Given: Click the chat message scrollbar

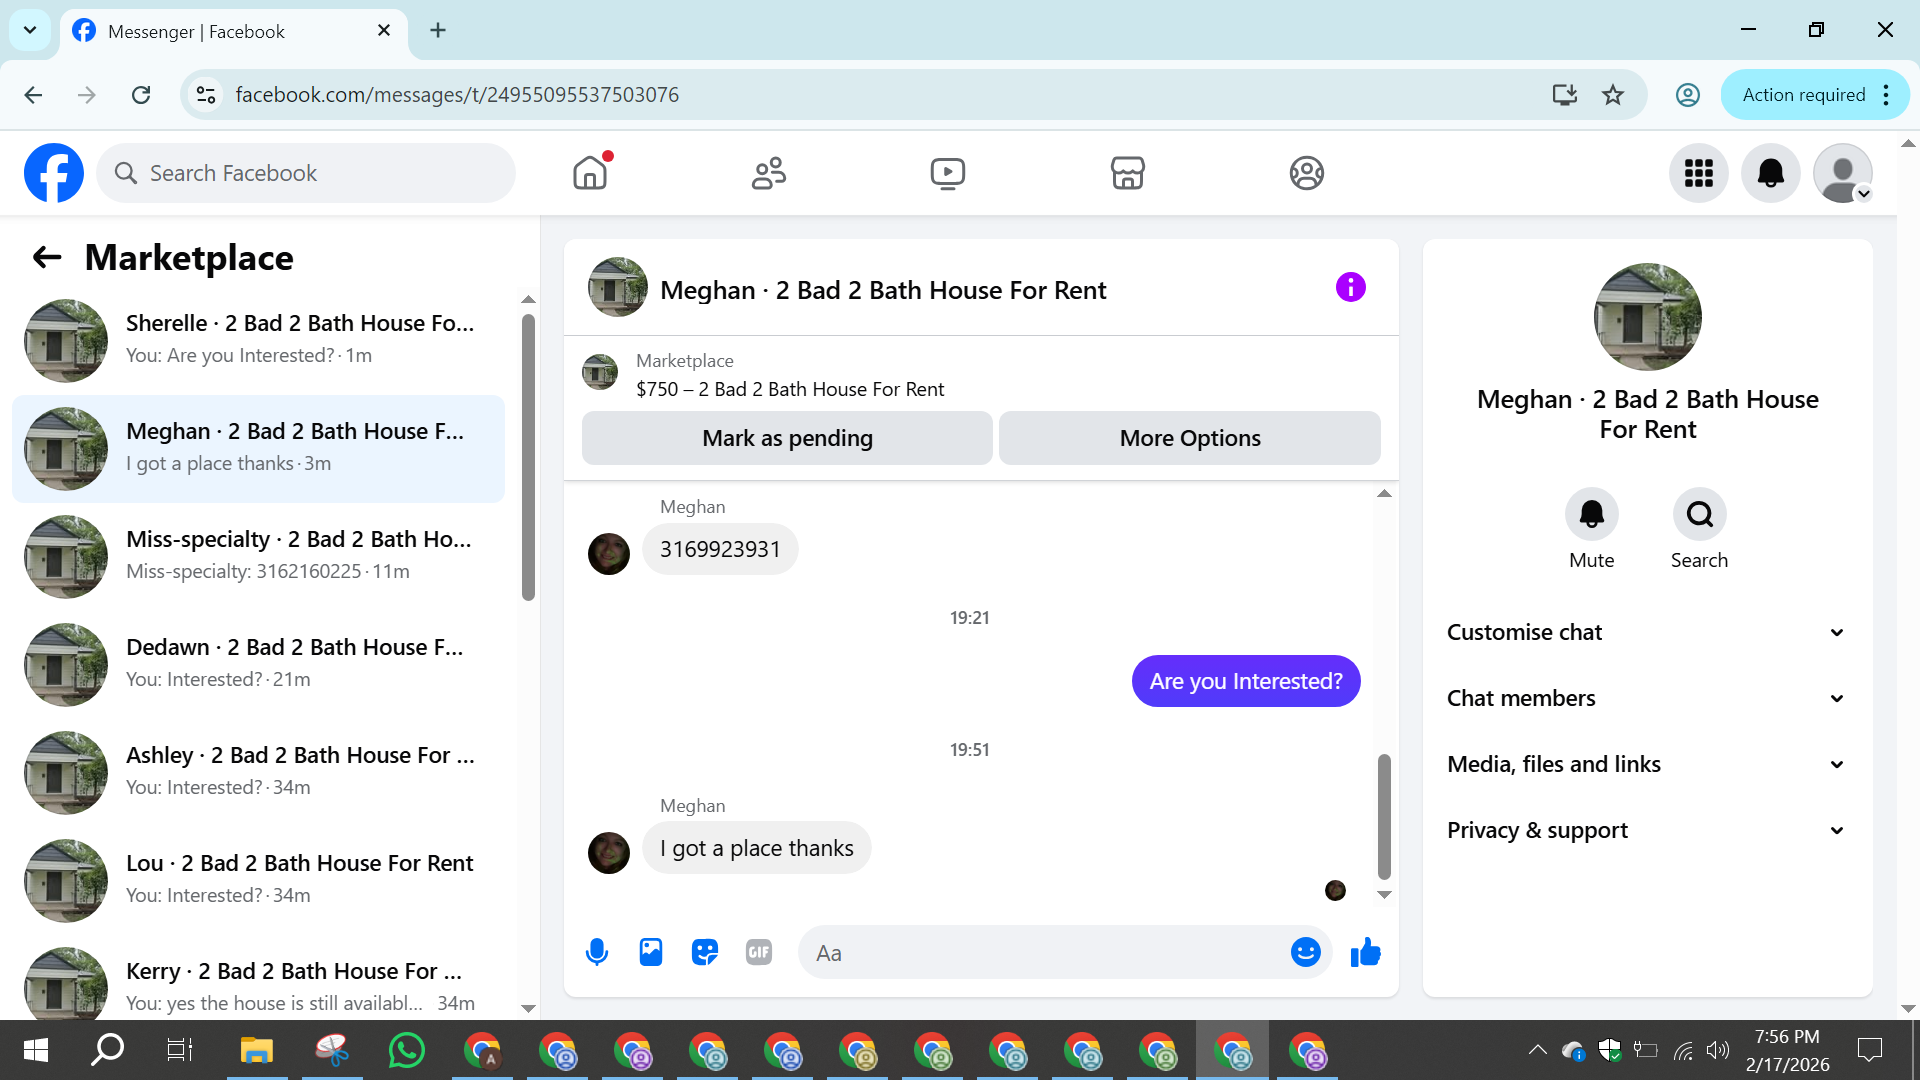Looking at the screenshot, I should (x=1384, y=815).
